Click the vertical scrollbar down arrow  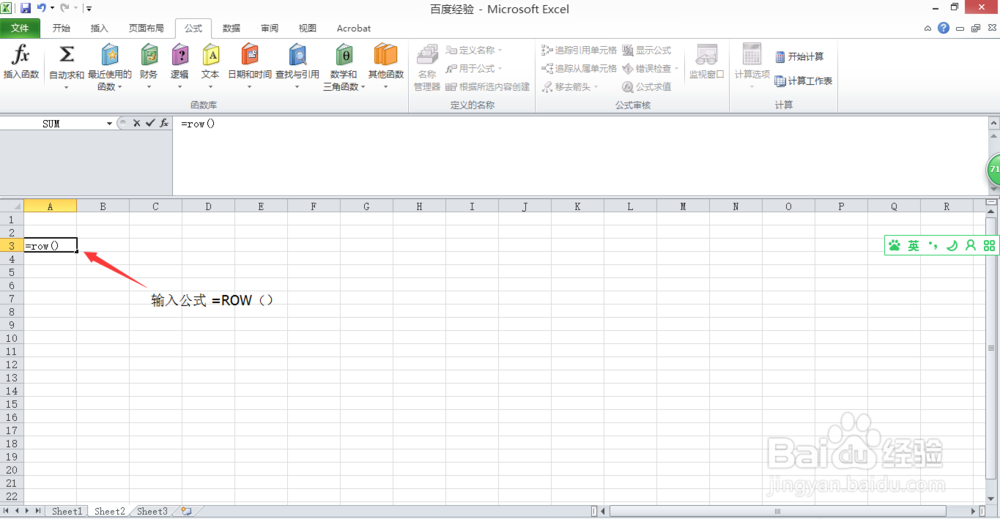click(990, 499)
